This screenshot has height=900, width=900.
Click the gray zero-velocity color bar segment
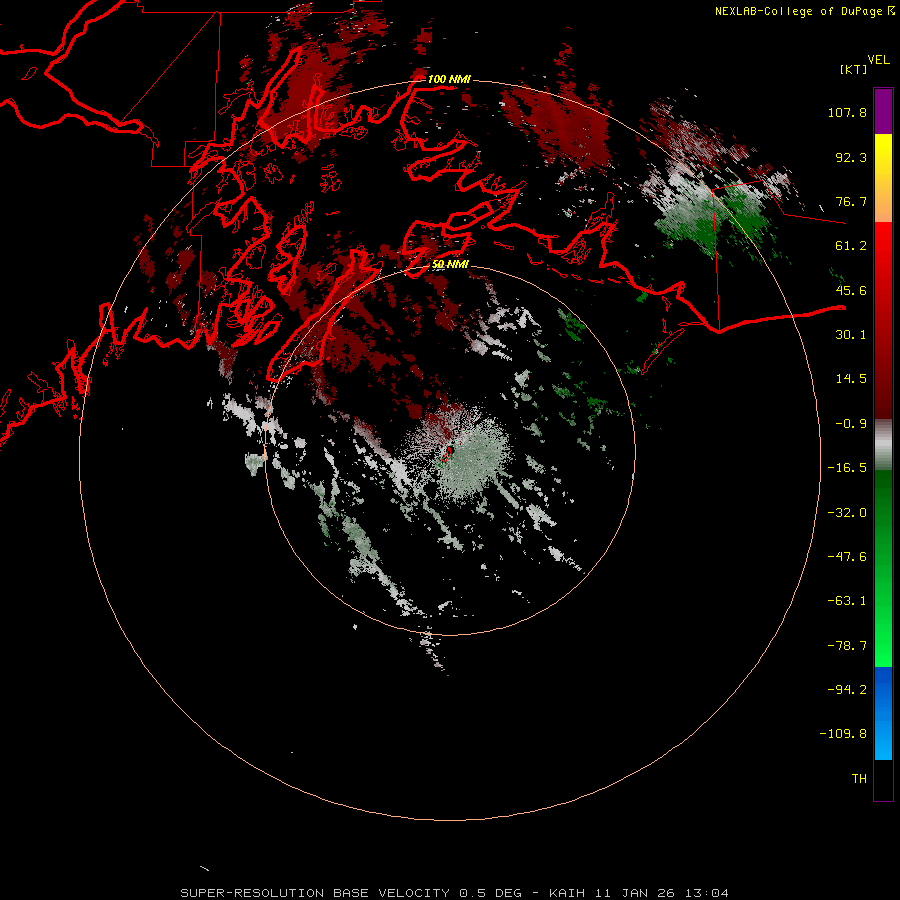click(883, 444)
